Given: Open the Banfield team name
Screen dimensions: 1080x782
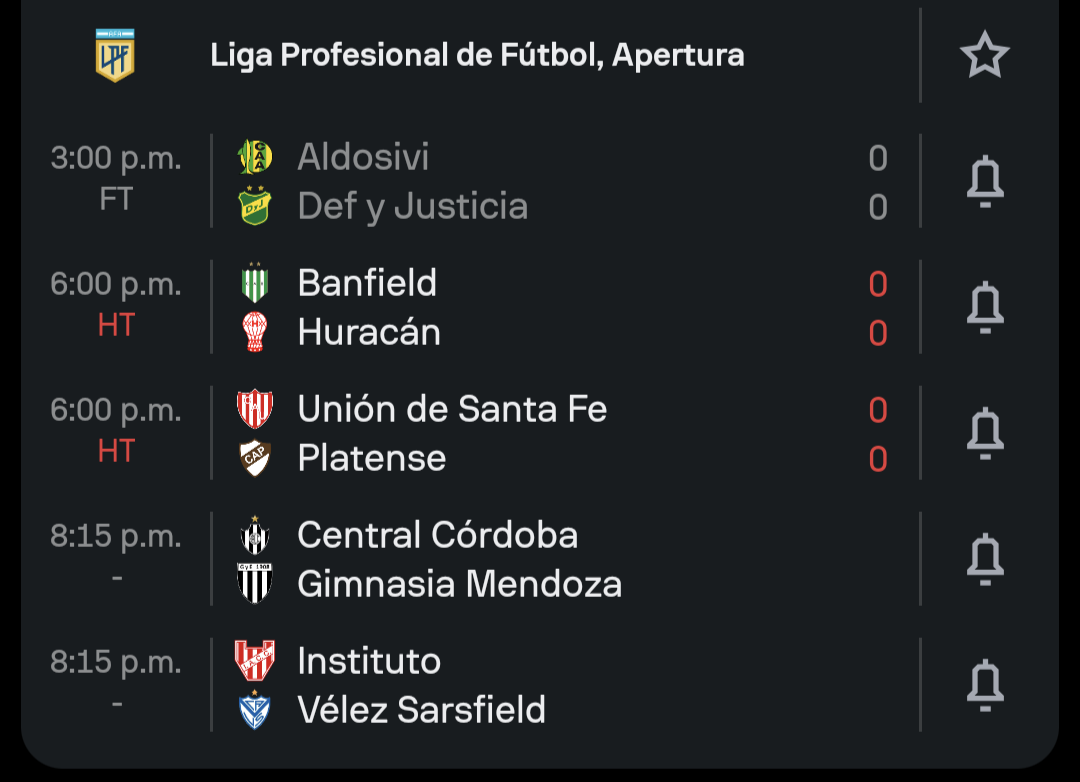Looking at the screenshot, I should 367,283.
